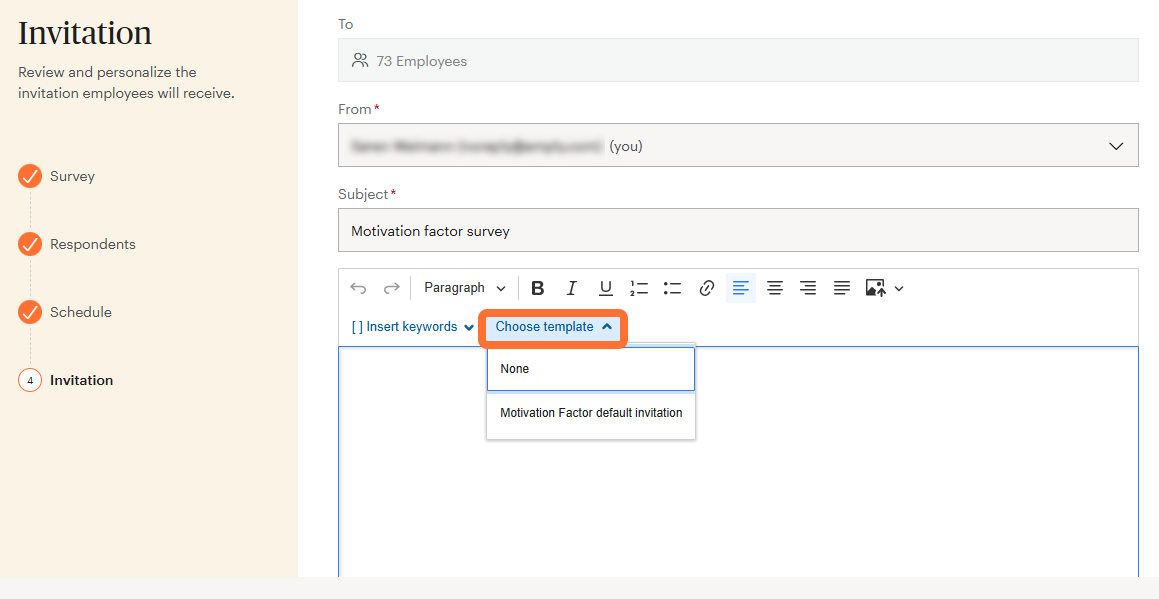Click the Redo arrow icon
The width and height of the screenshot is (1159, 599).
point(392,288)
